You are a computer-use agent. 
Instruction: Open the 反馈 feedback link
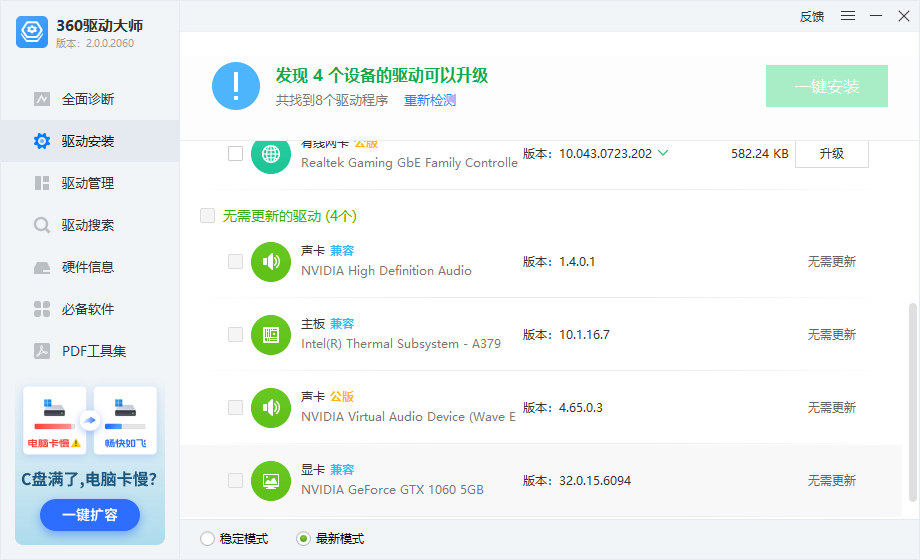tap(811, 16)
